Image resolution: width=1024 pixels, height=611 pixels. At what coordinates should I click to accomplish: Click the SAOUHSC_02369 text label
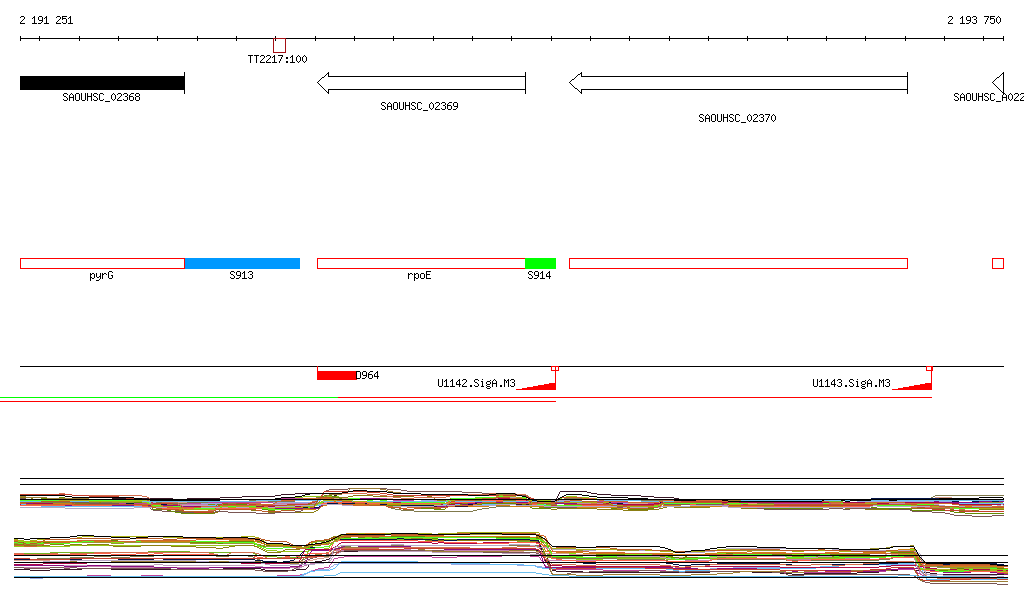pyautogui.click(x=419, y=106)
